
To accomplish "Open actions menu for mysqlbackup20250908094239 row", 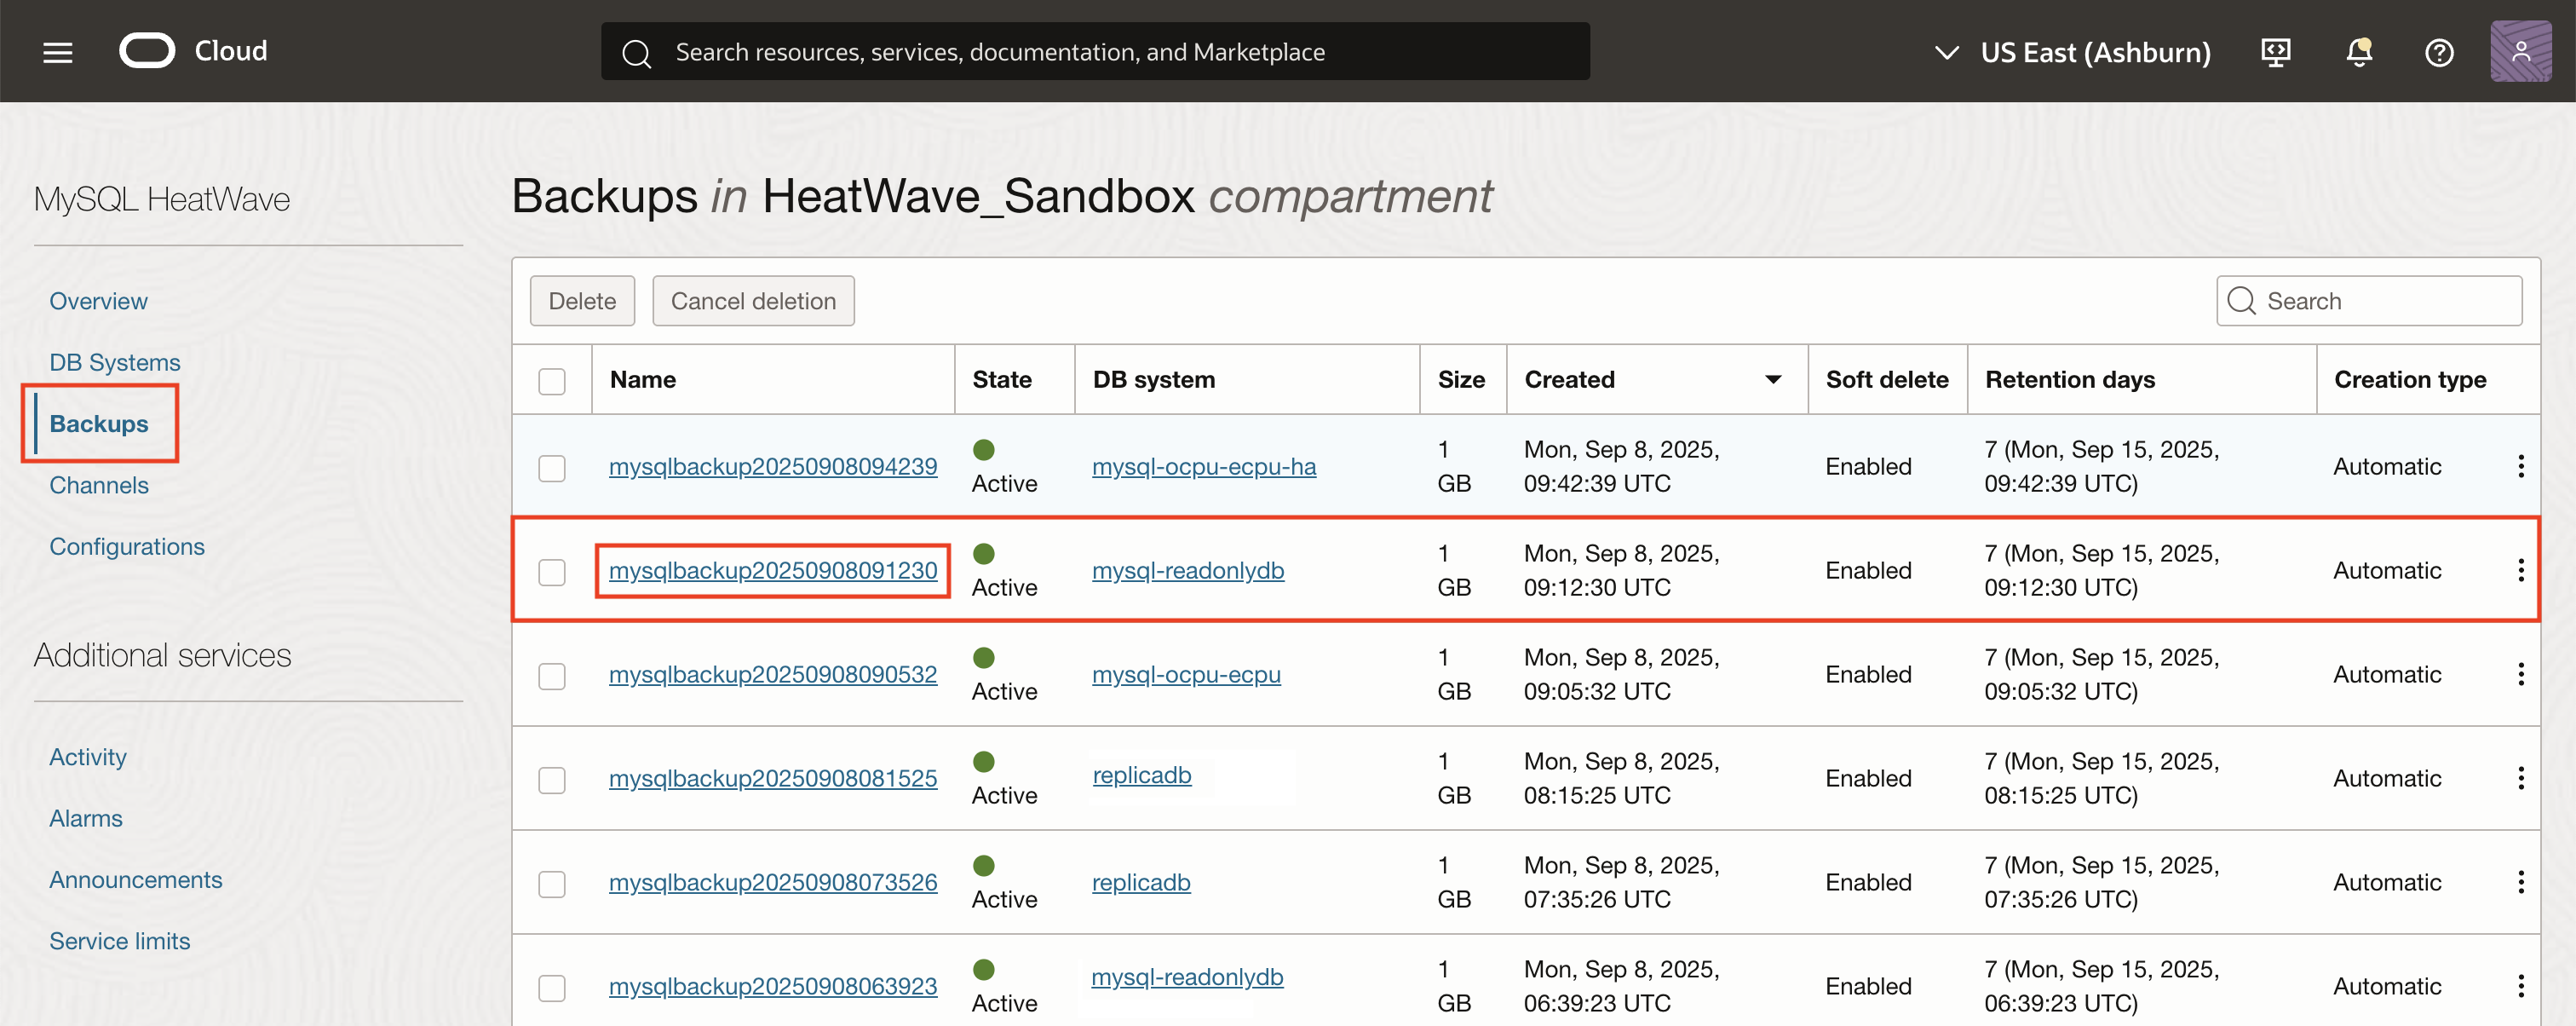I will [x=2521, y=466].
